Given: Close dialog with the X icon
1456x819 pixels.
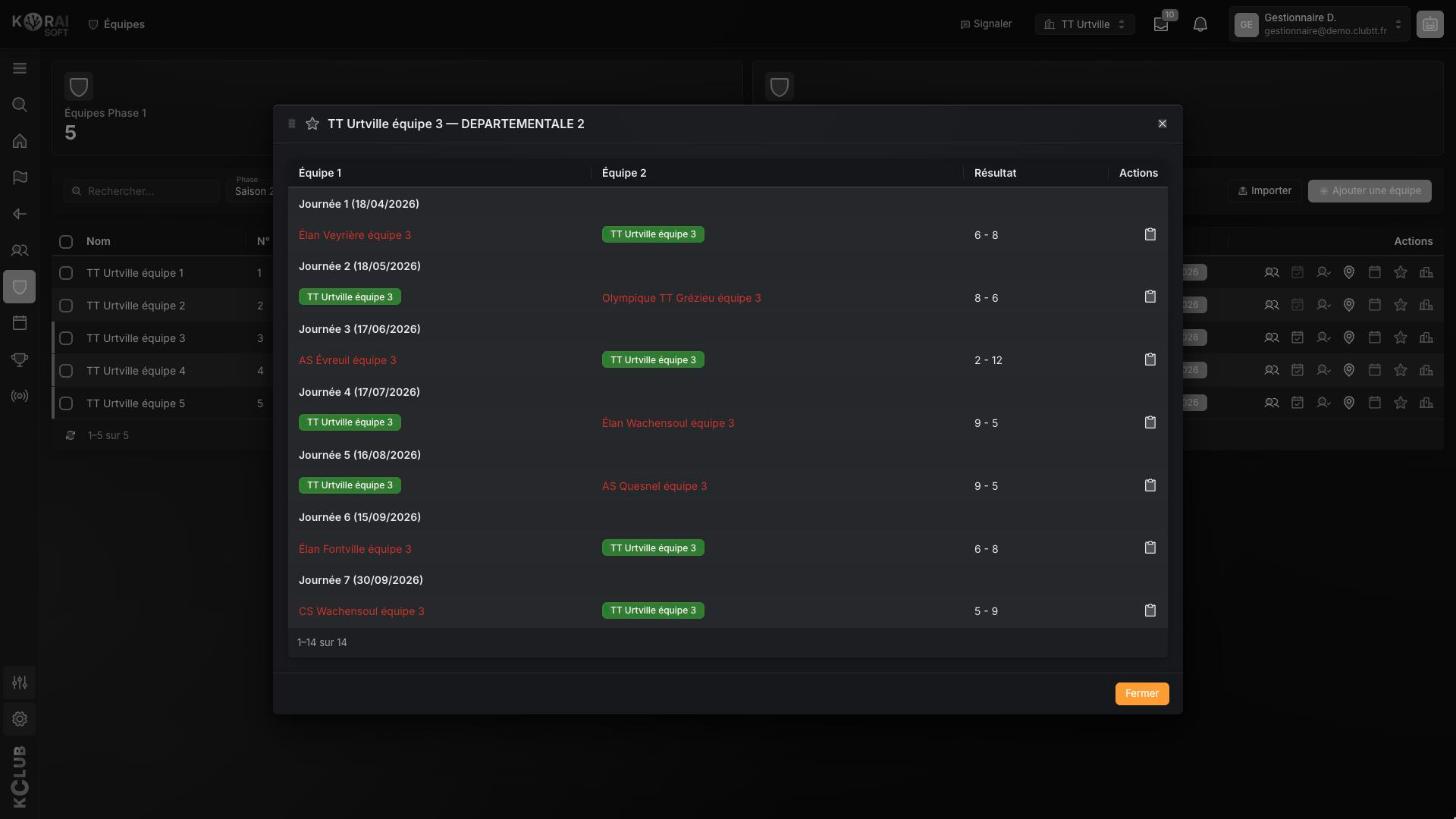Looking at the screenshot, I should (1162, 124).
